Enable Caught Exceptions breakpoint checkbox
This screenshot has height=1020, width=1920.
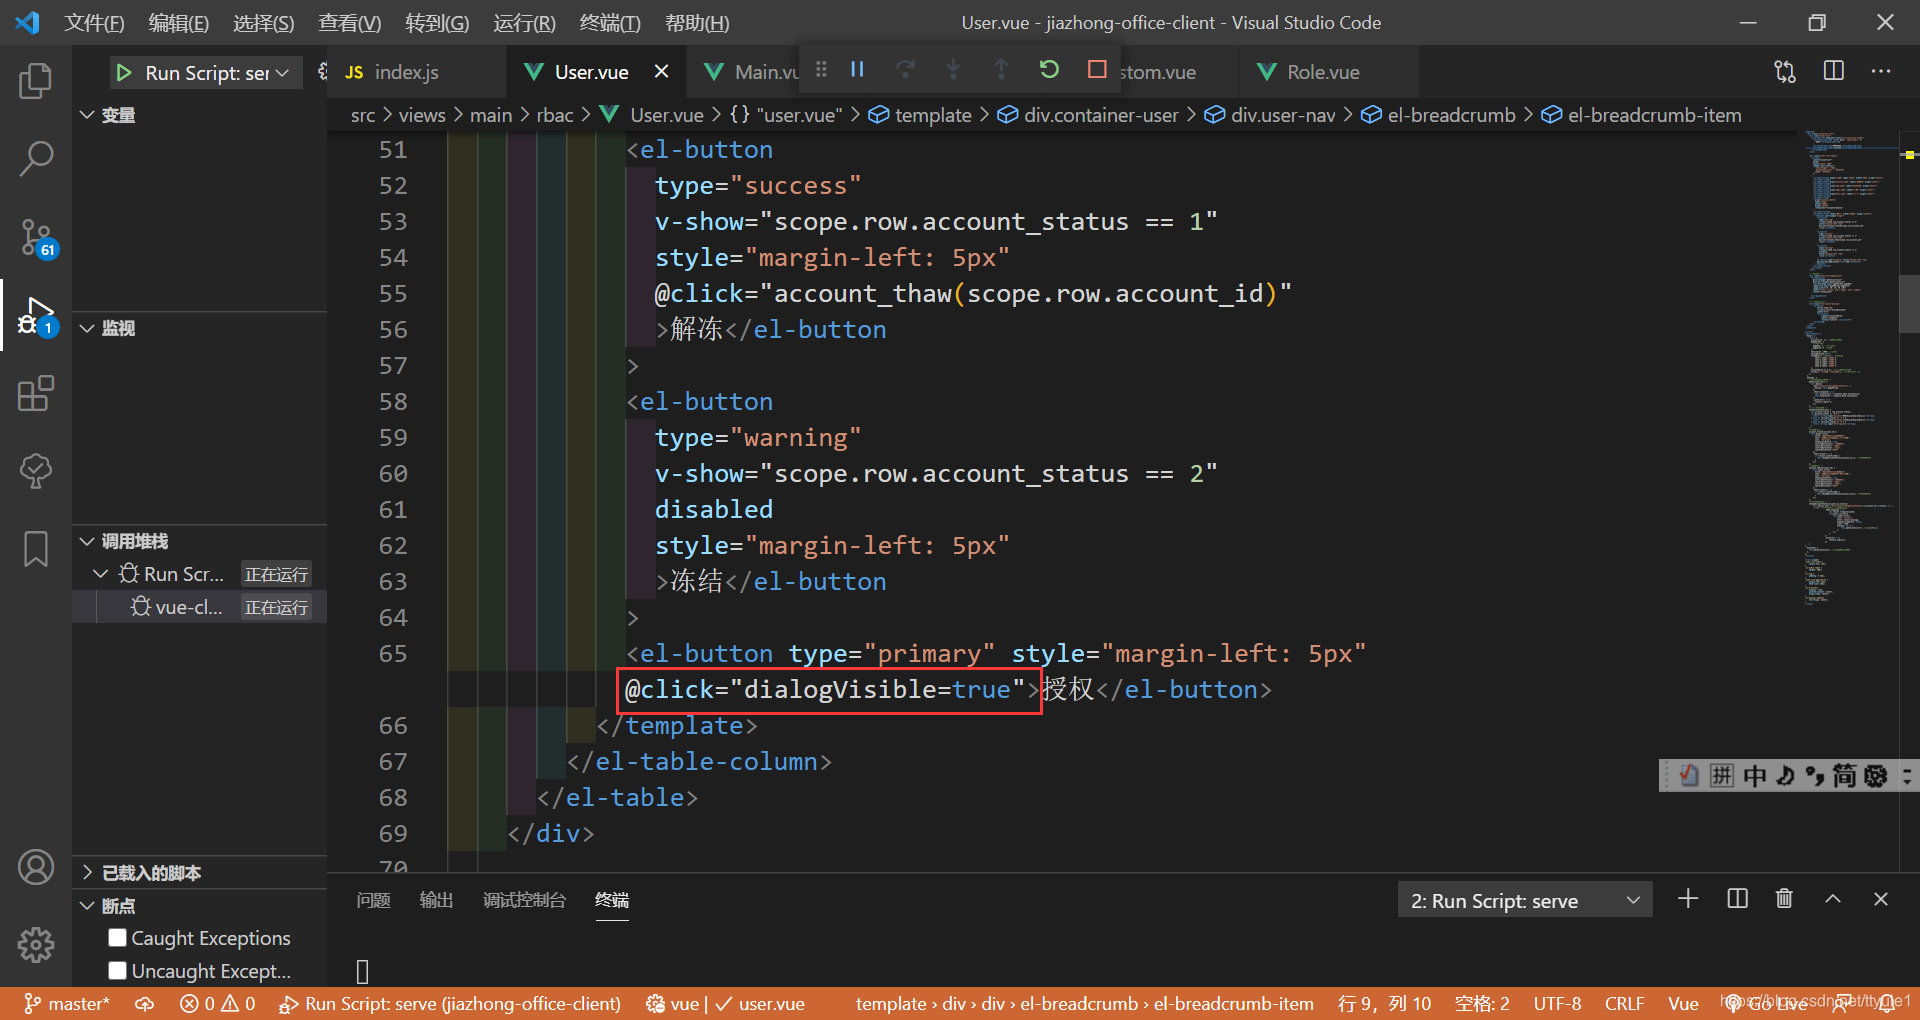tap(118, 937)
